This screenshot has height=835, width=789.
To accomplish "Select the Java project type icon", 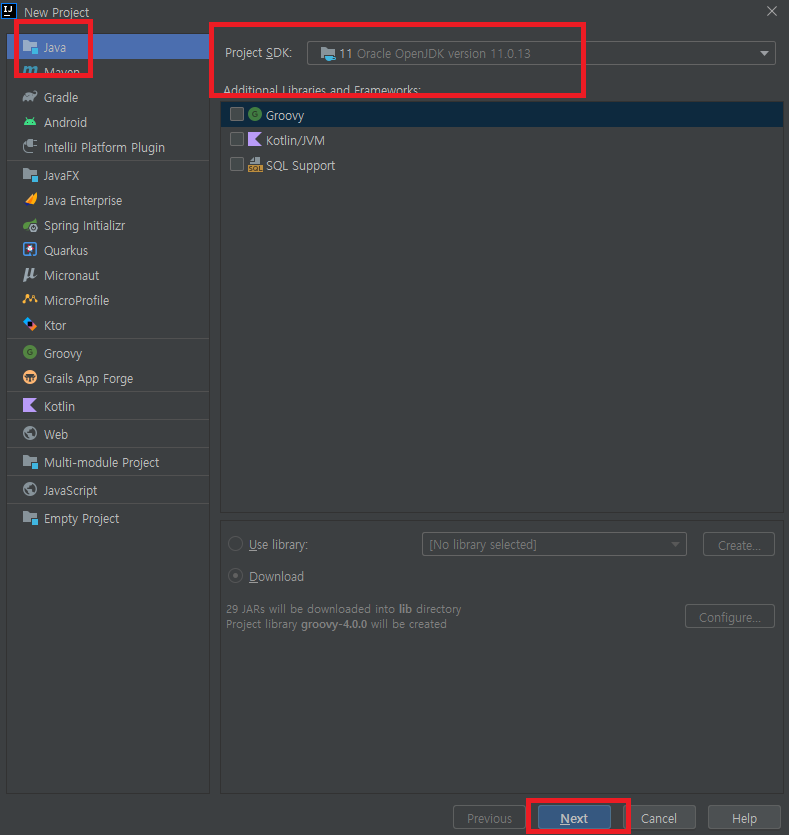I will point(30,47).
